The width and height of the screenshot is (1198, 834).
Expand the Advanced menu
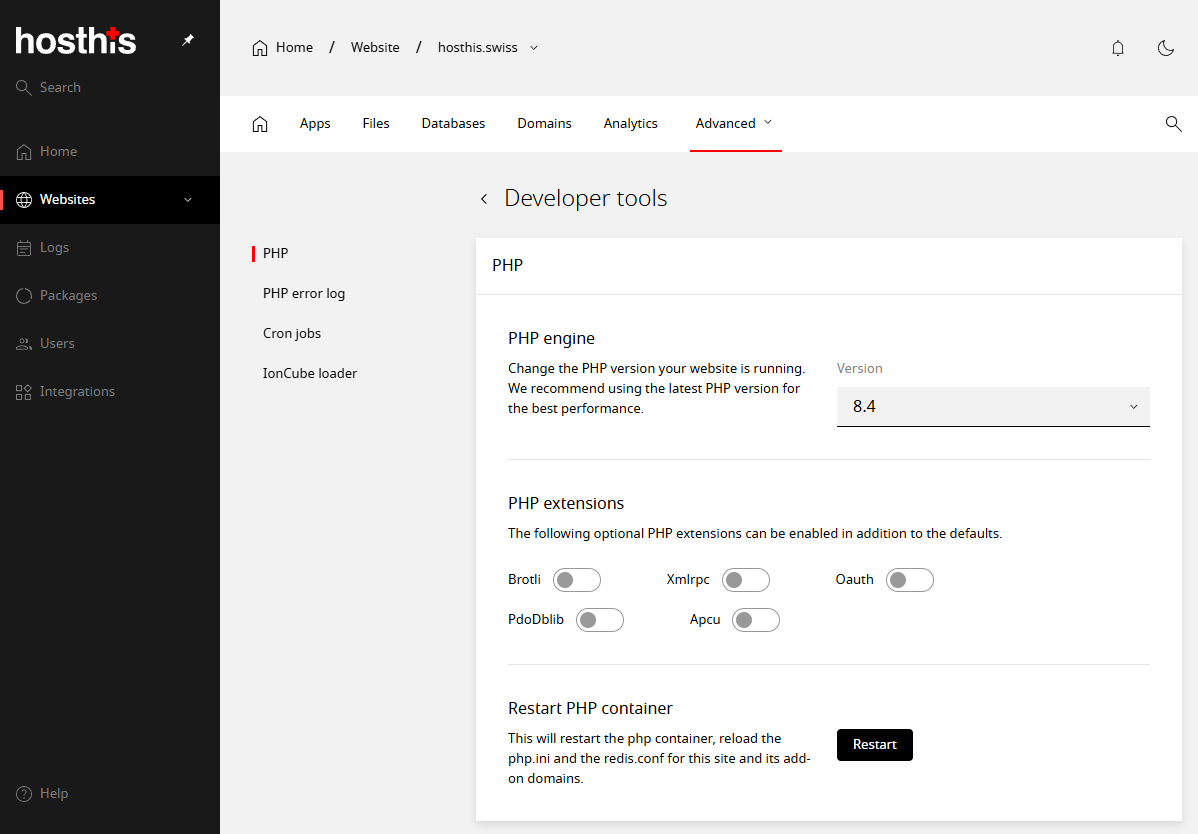click(735, 123)
